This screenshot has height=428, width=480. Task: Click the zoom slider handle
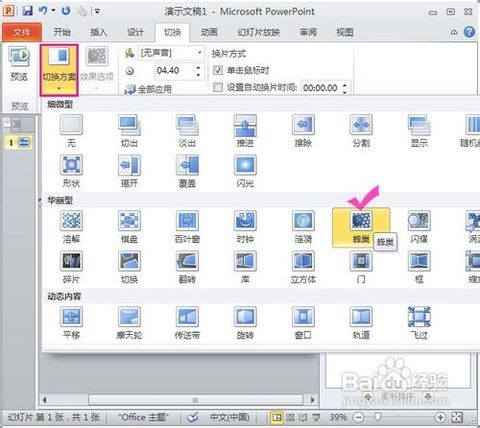pos(377,417)
